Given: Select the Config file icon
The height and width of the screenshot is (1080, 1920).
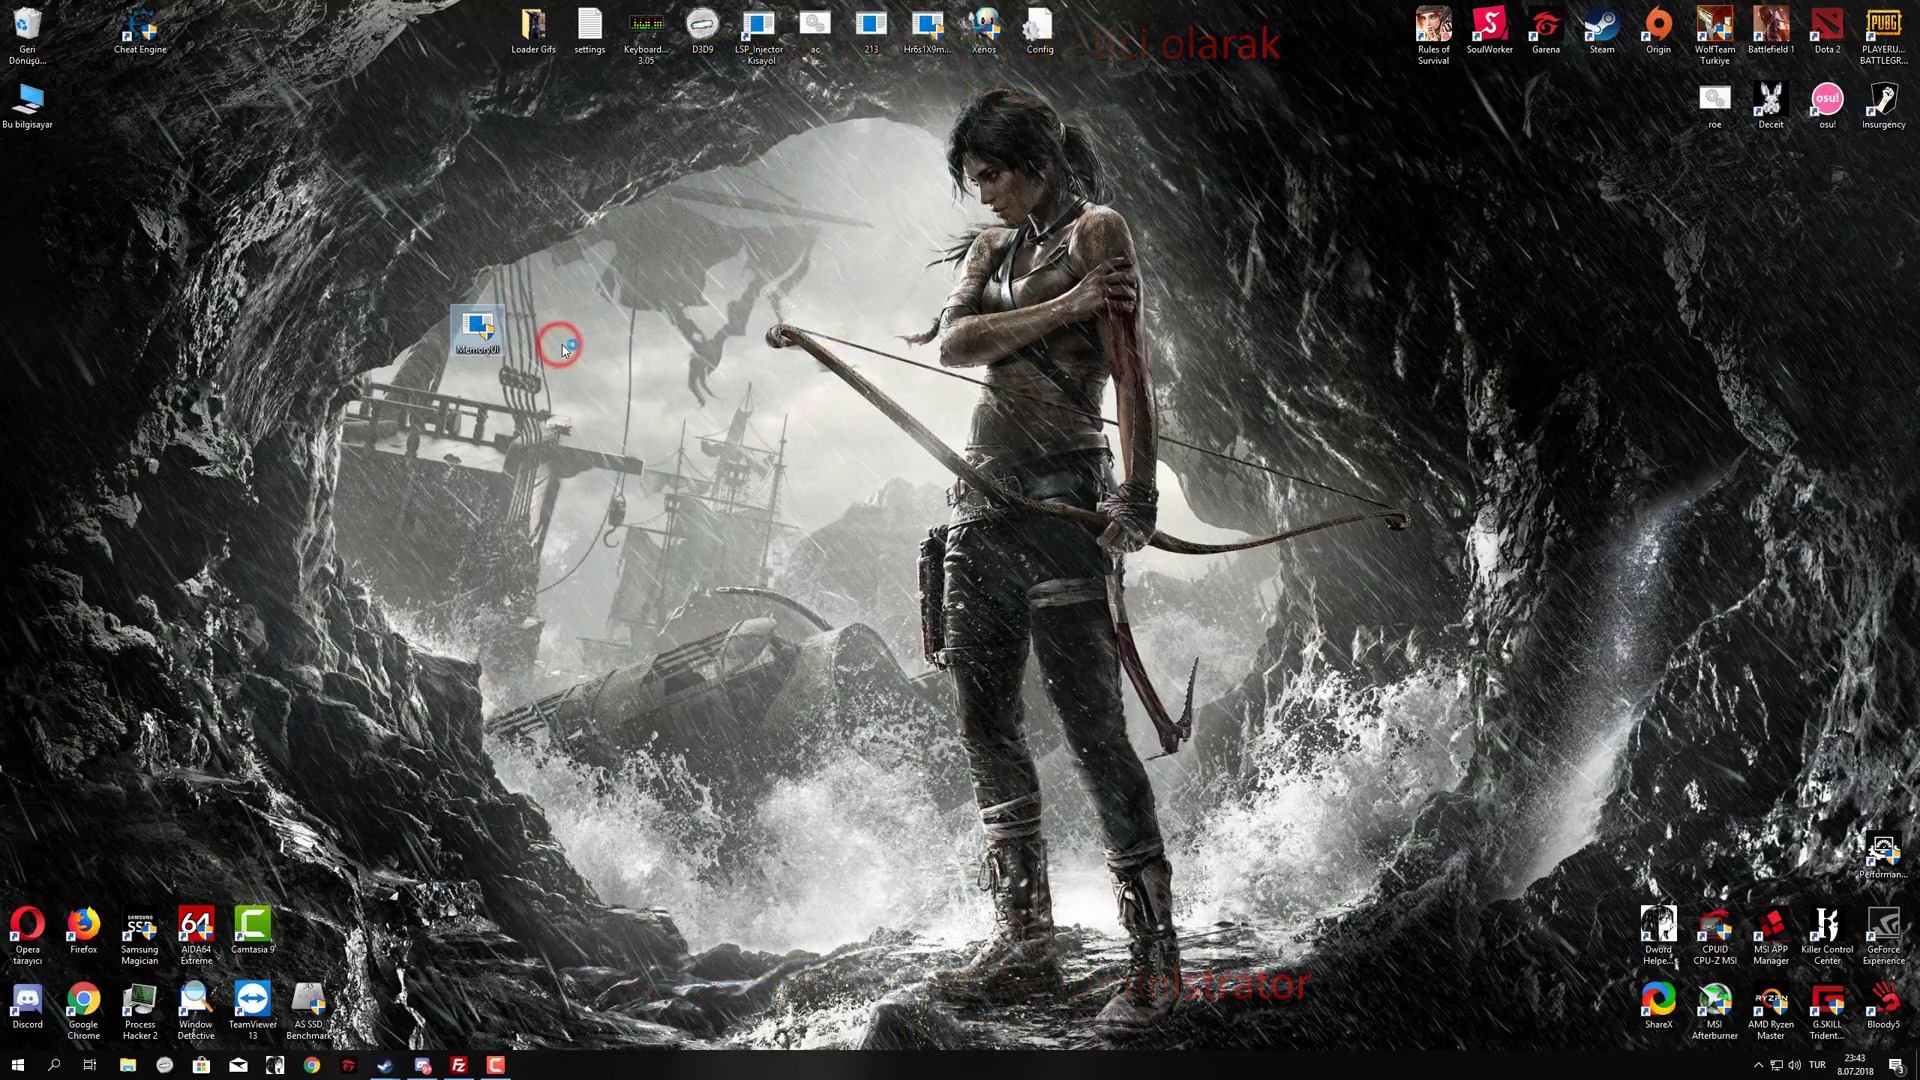Looking at the screenshot, I should (x=1040, y=32).
